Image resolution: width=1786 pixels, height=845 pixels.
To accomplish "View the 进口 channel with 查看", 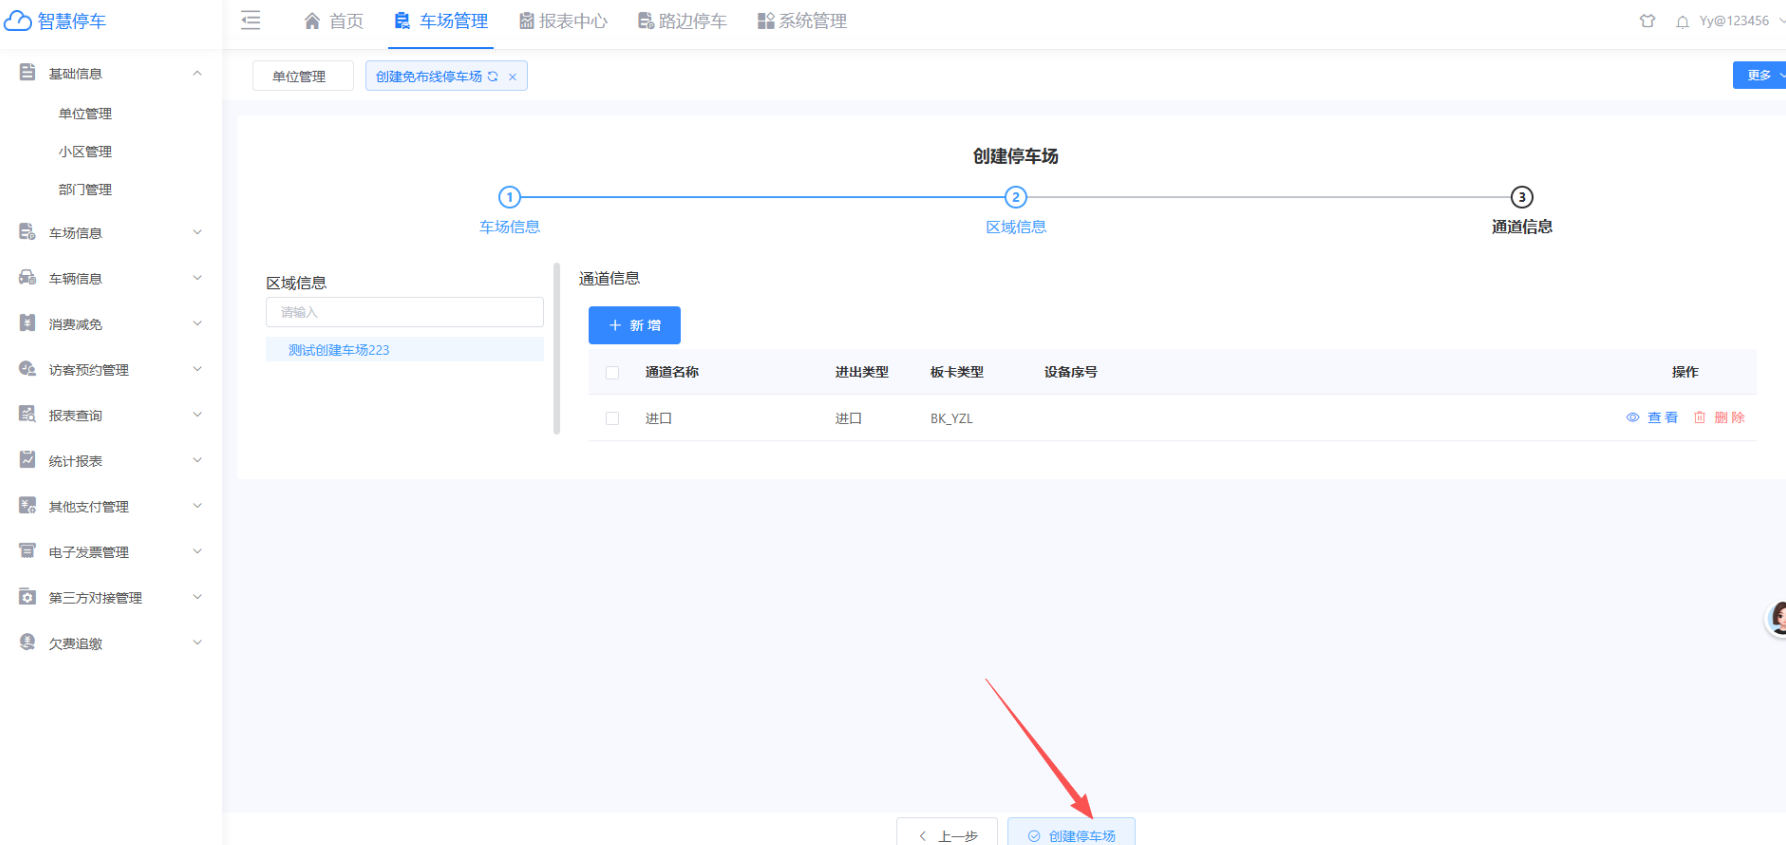I will [1653, 418].
